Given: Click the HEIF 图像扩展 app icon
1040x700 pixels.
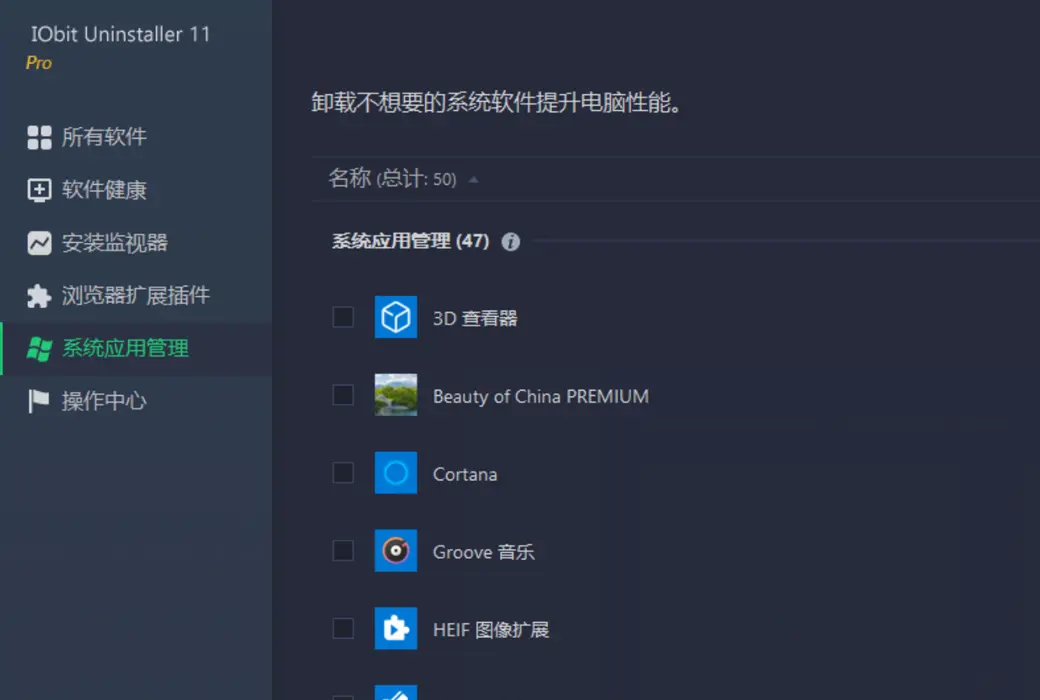Looking at the screenshot, I should coord(396,628).
